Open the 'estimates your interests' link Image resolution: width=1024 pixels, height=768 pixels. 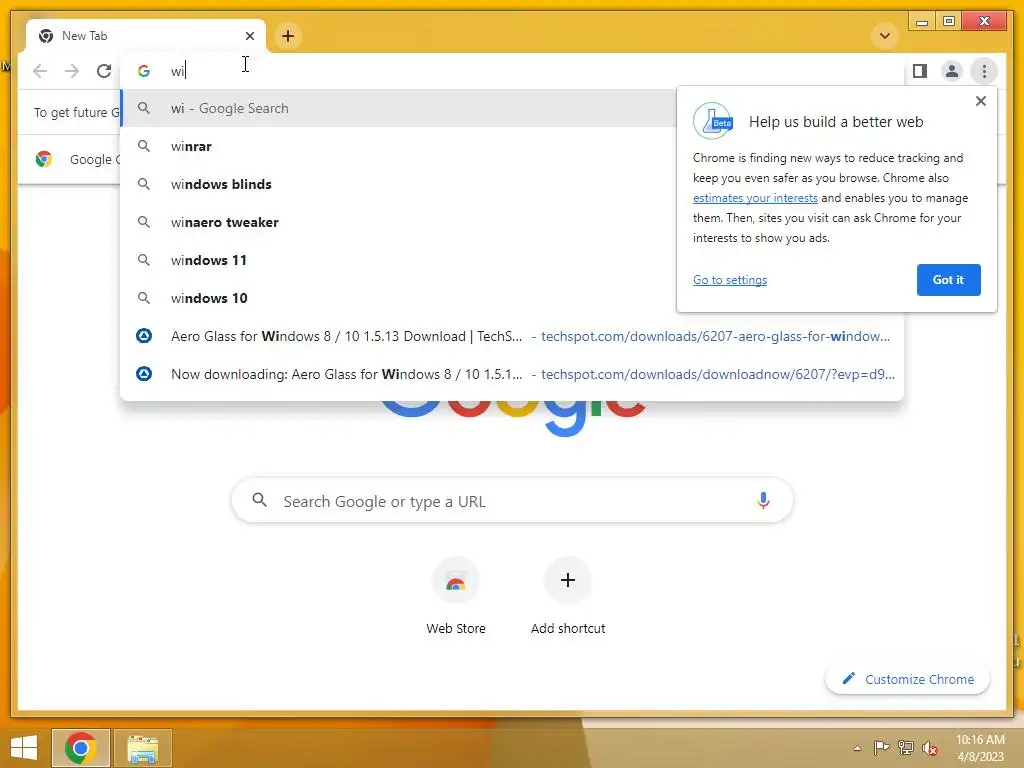(x=755, y=198)
